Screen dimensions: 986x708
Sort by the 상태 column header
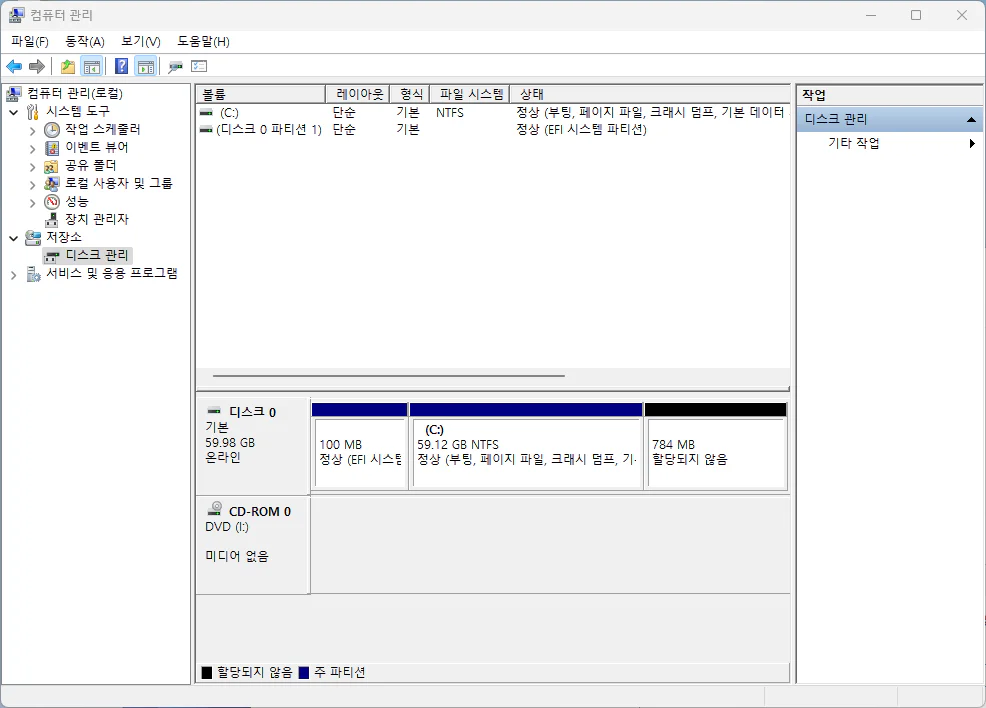(x=650, y=94)
